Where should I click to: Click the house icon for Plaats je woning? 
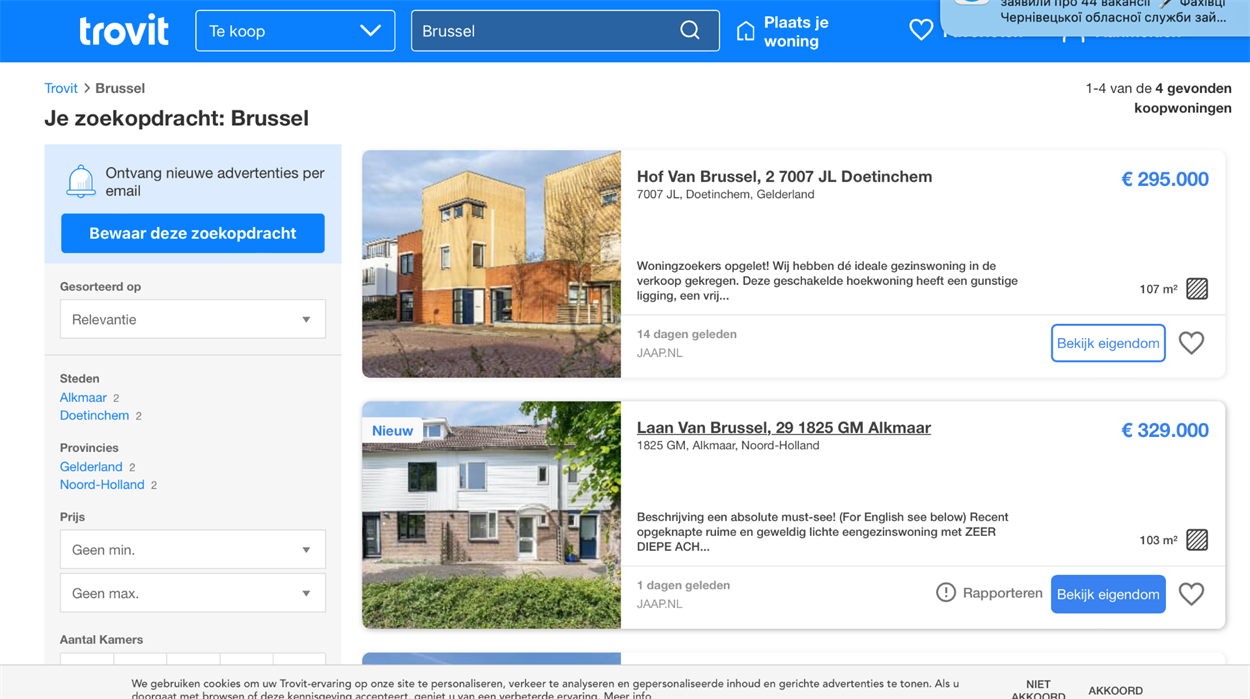coord(745,32)
